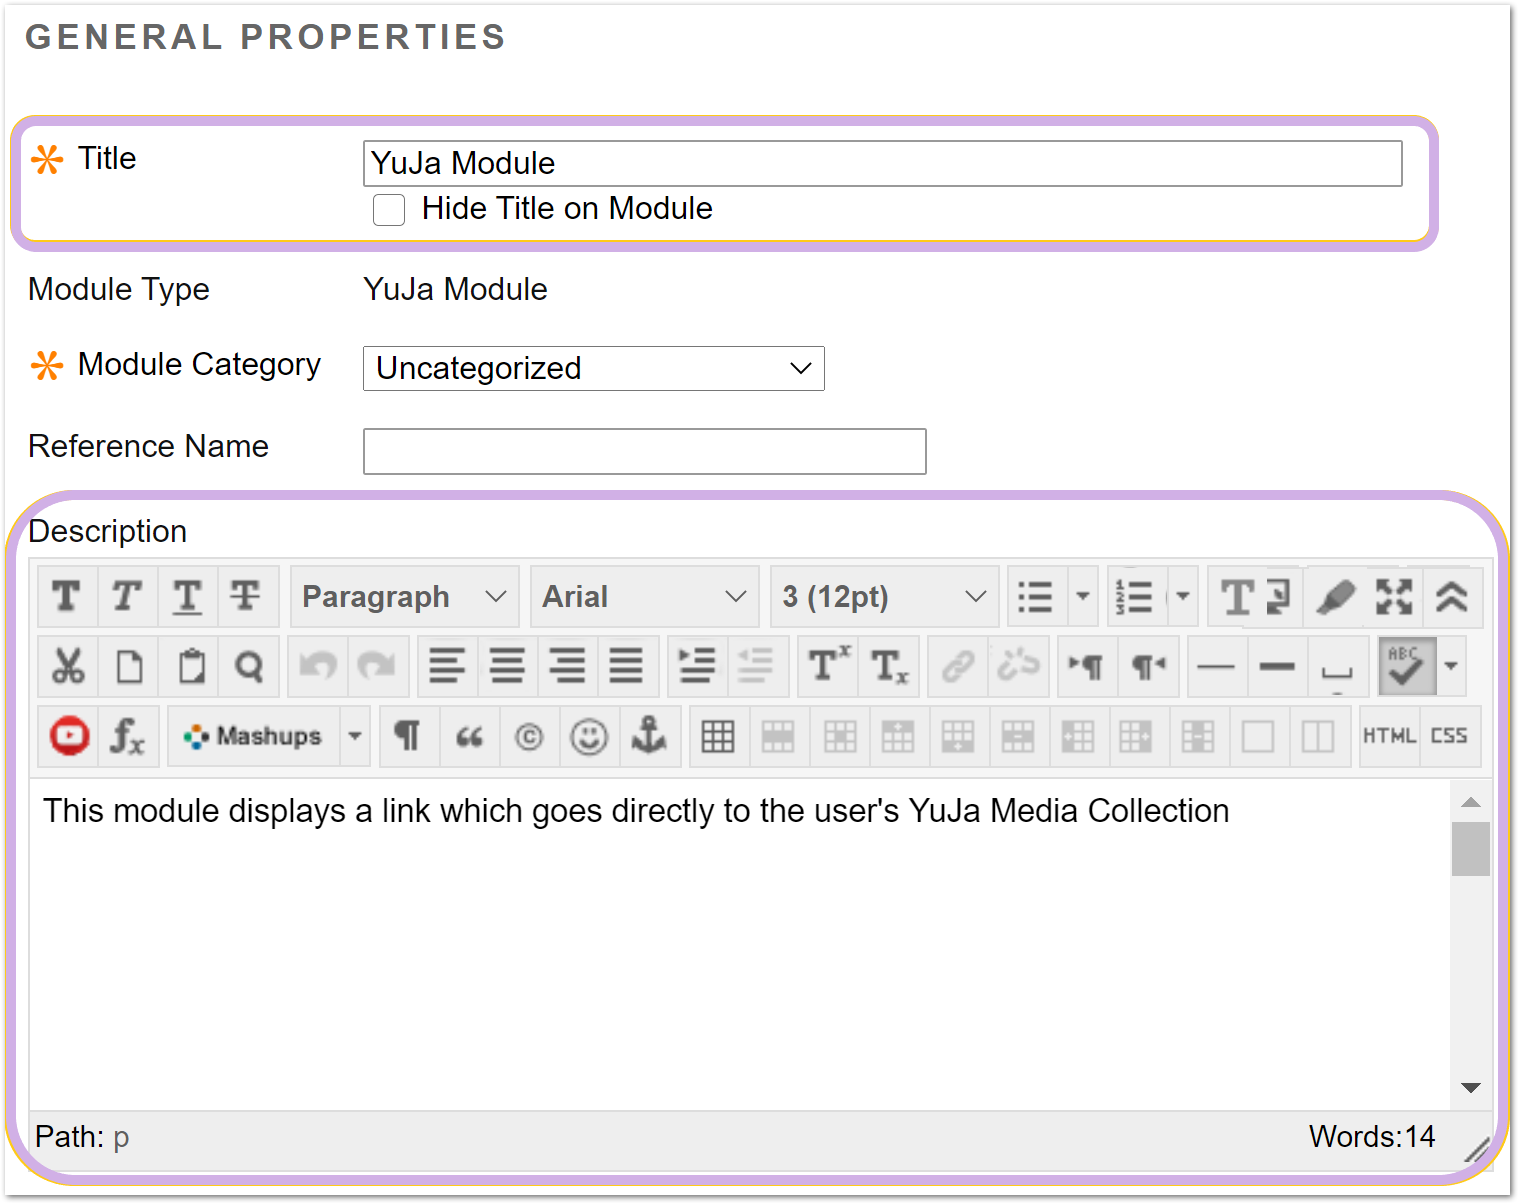Launch the fx math equation editor

click(128, 736)
